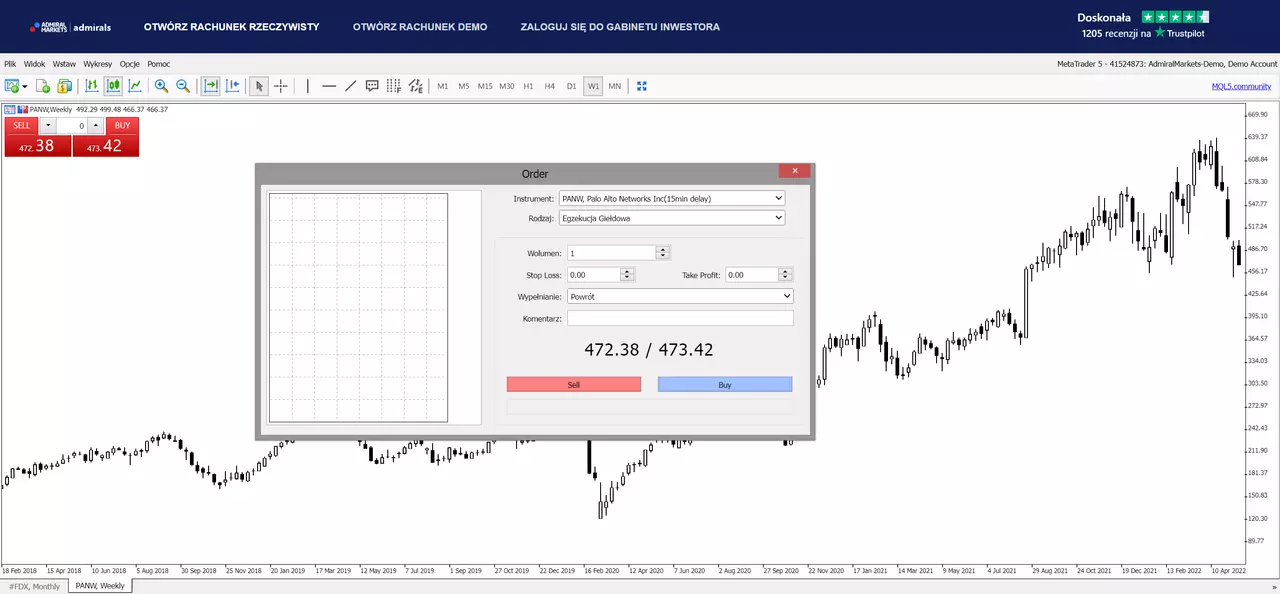This screenshot has height=594, width=1280.
Task: Set timeframe to M15
Action: [485, 86]
